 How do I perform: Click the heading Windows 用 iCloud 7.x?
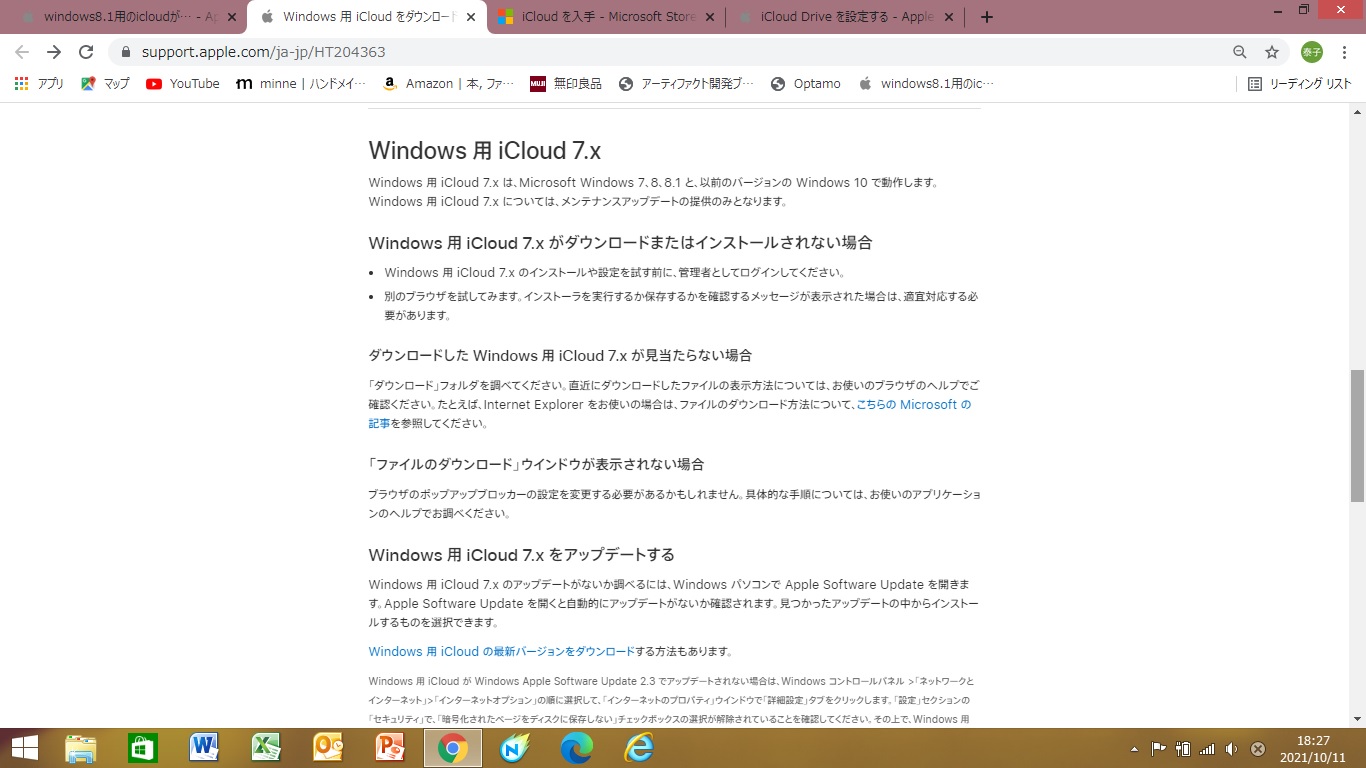[x=484, y=150]
